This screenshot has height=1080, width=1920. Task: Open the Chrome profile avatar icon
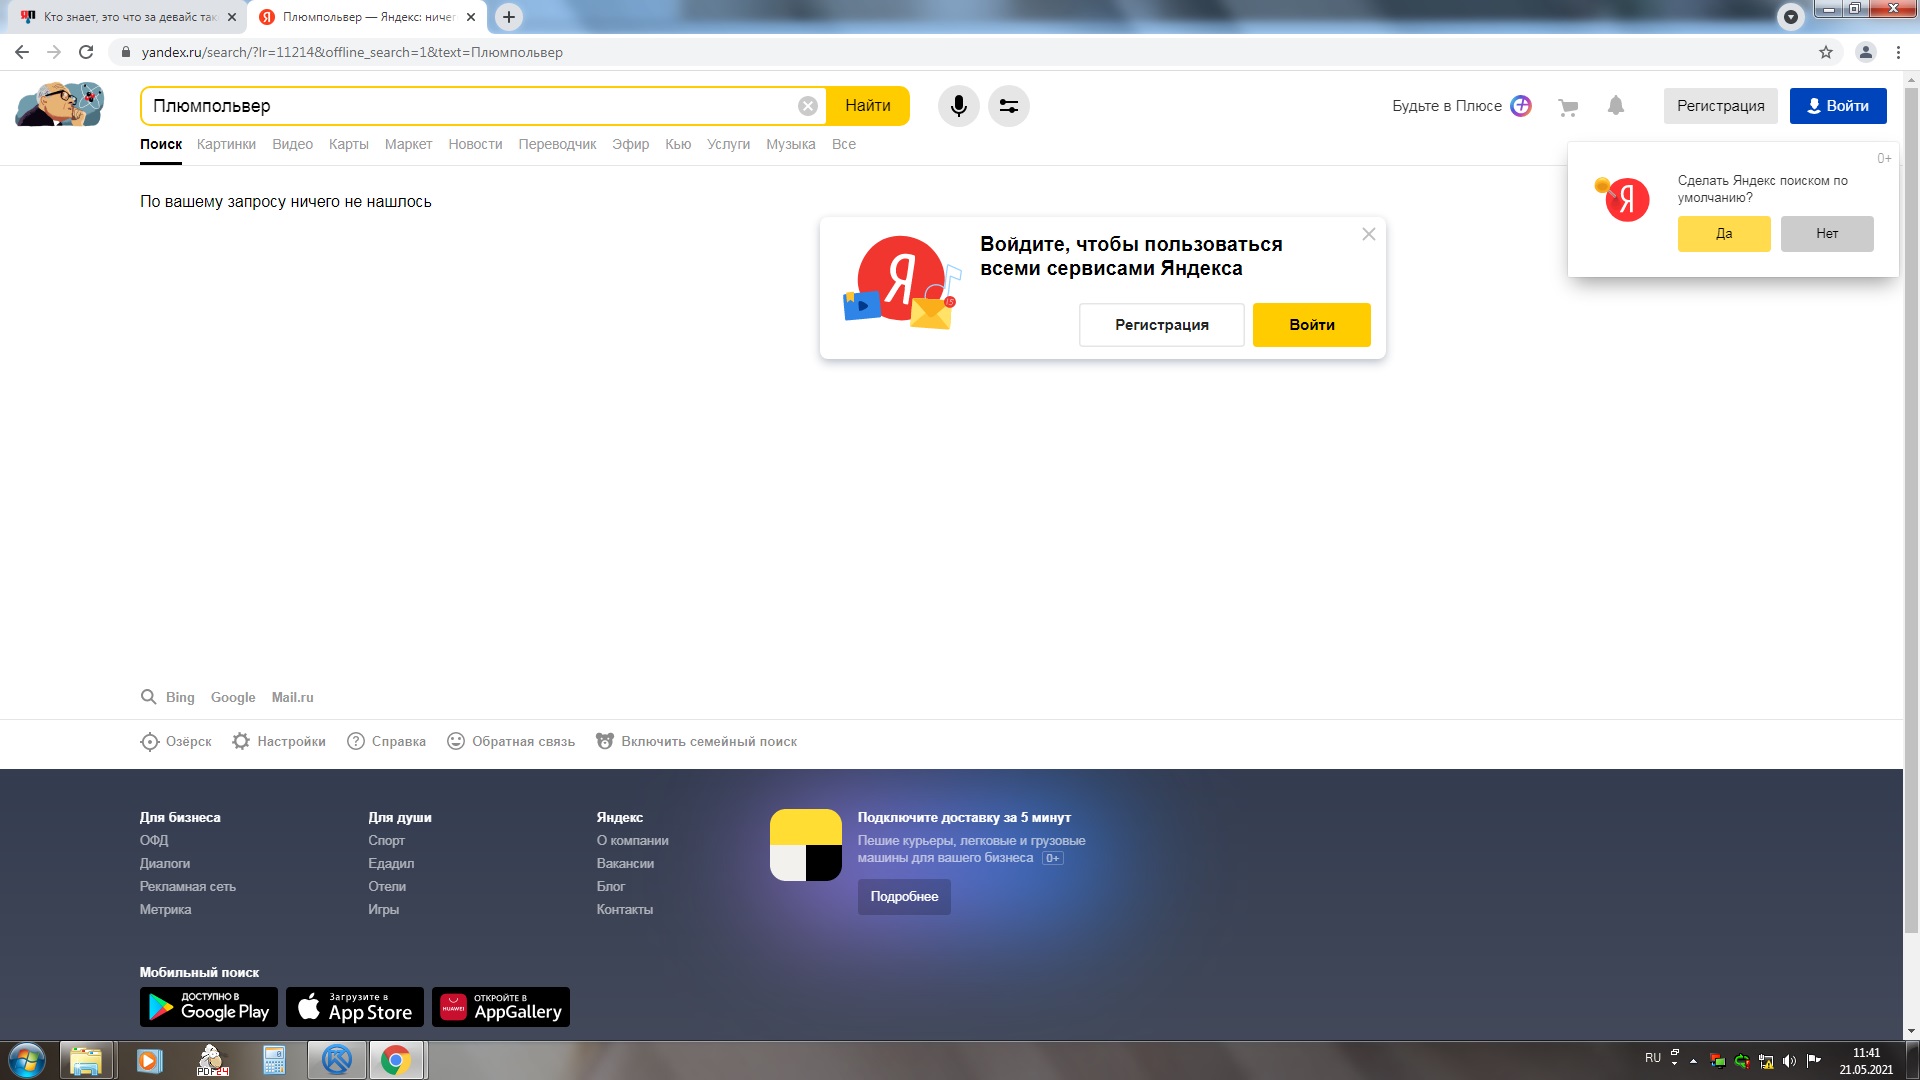coord(1865,52)
